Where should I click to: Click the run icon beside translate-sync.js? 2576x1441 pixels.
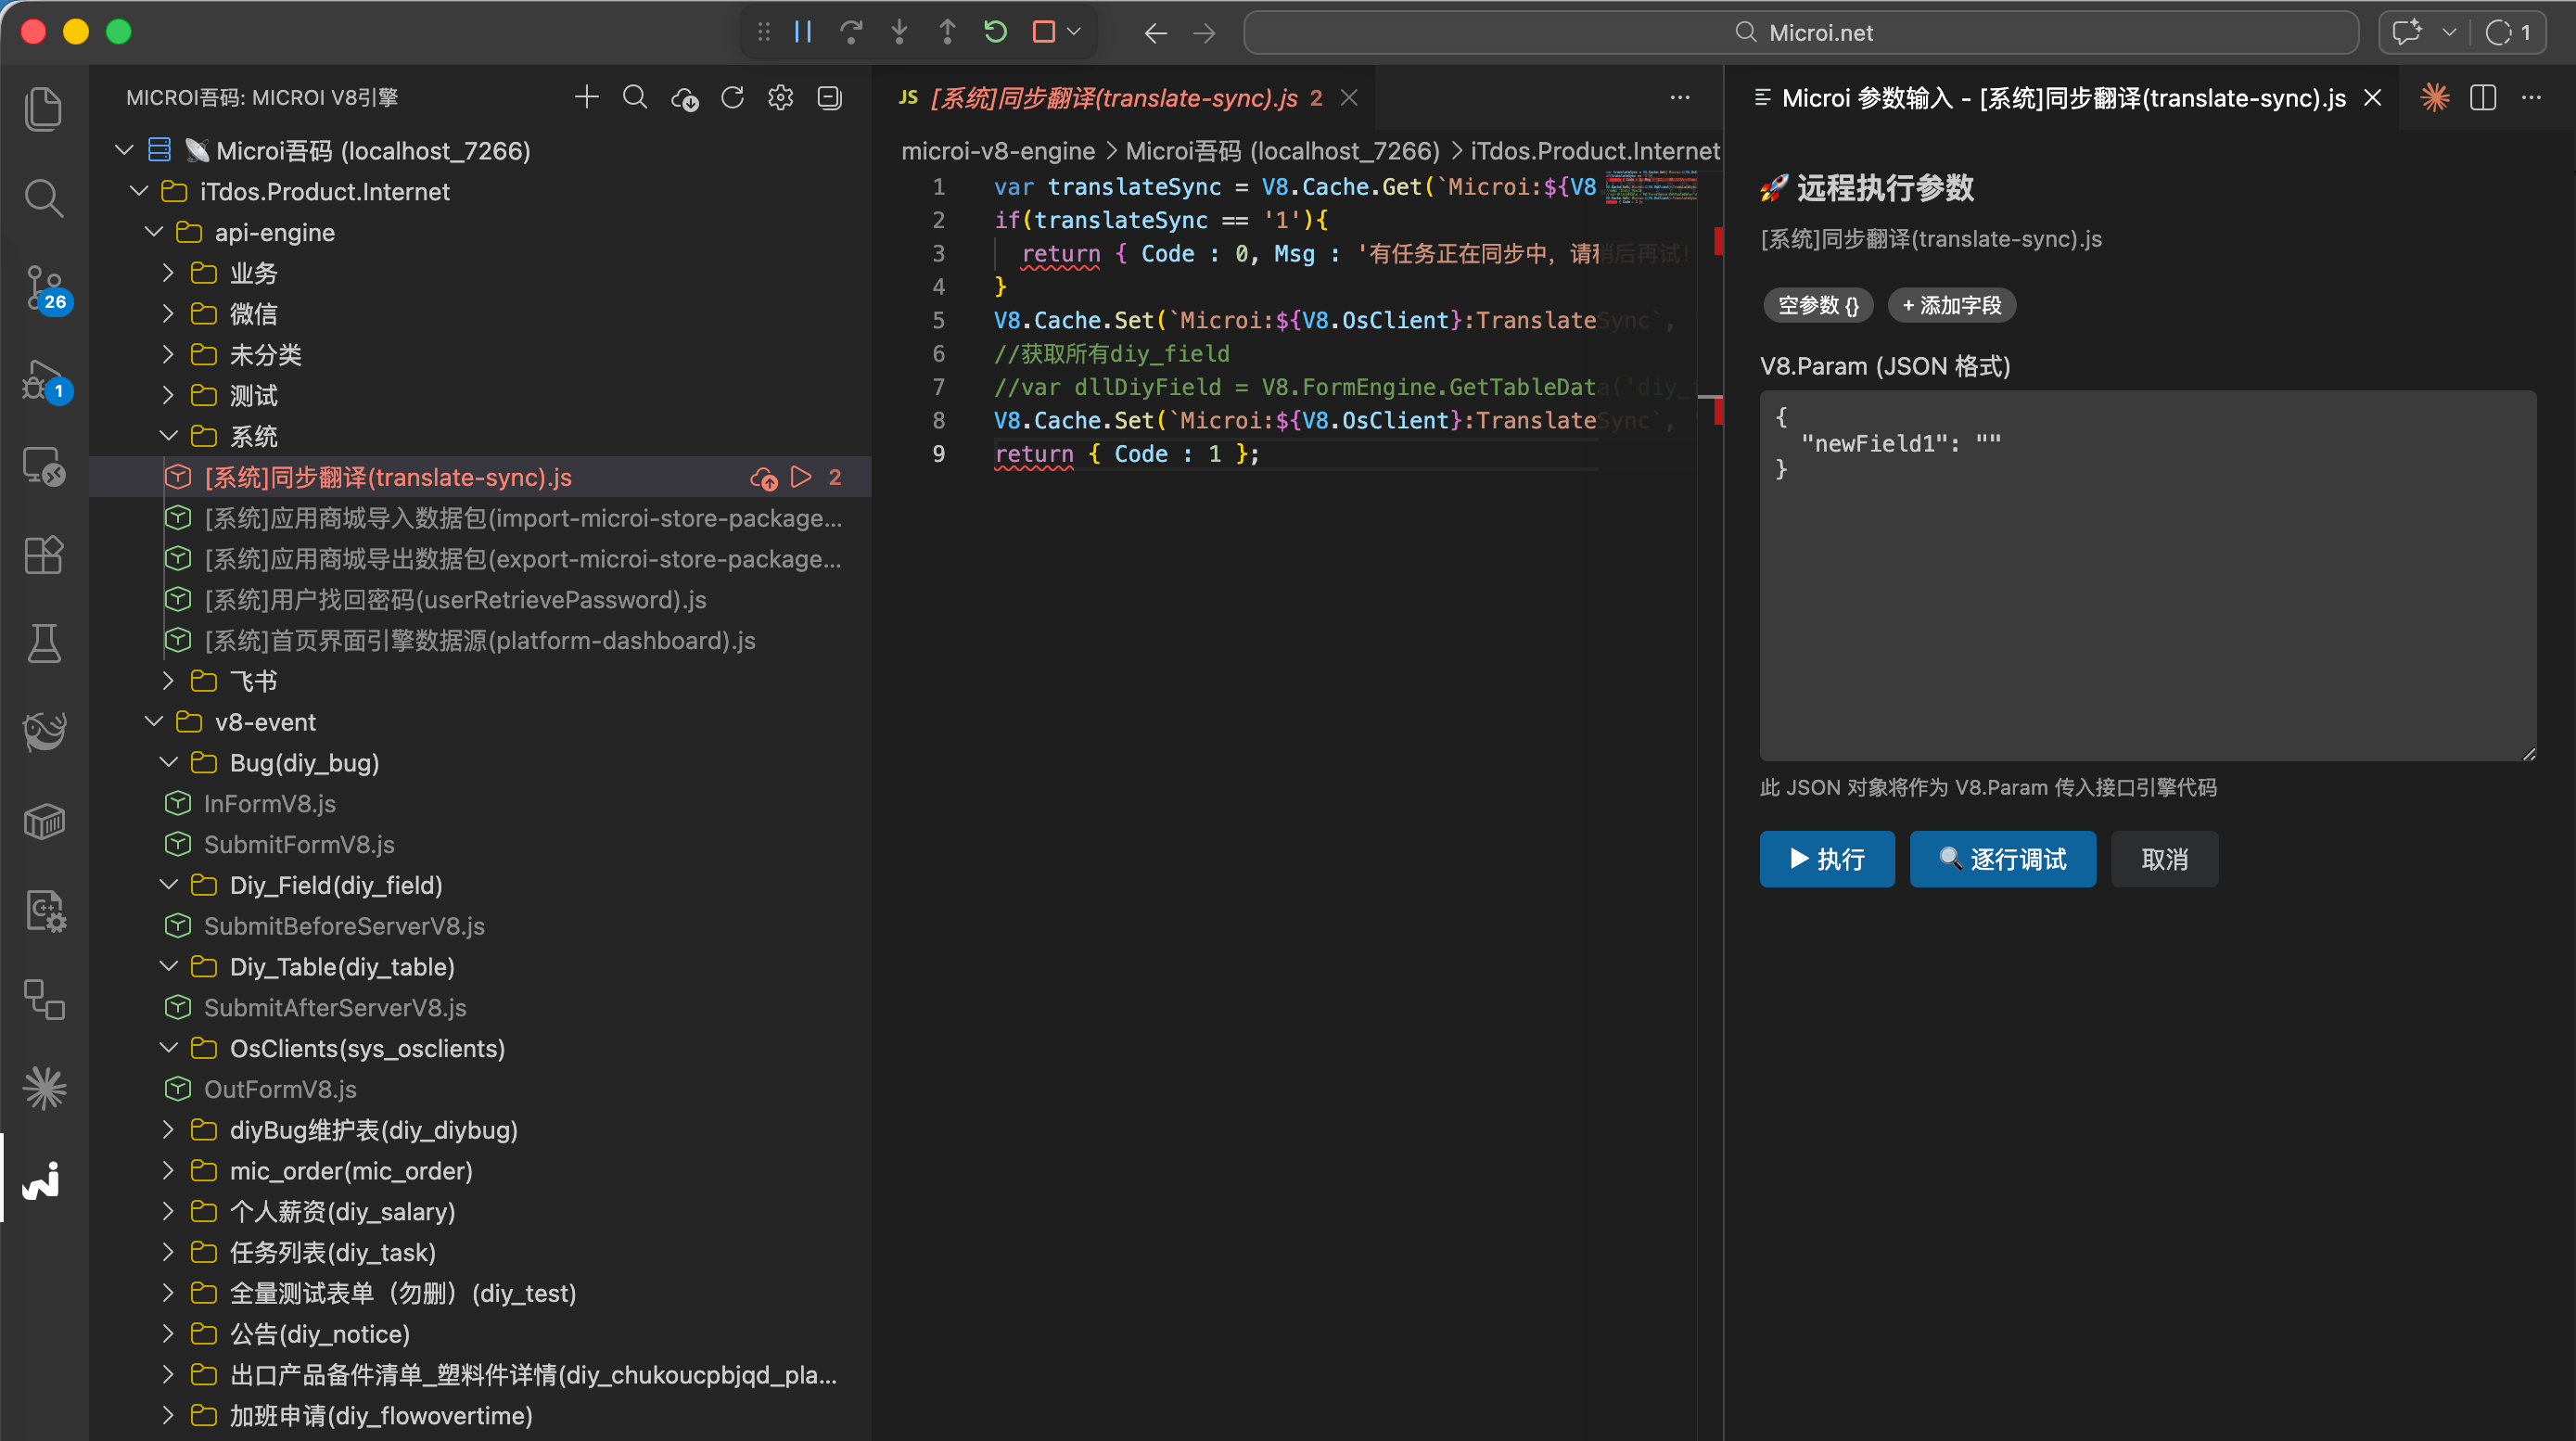click(801, 477)
